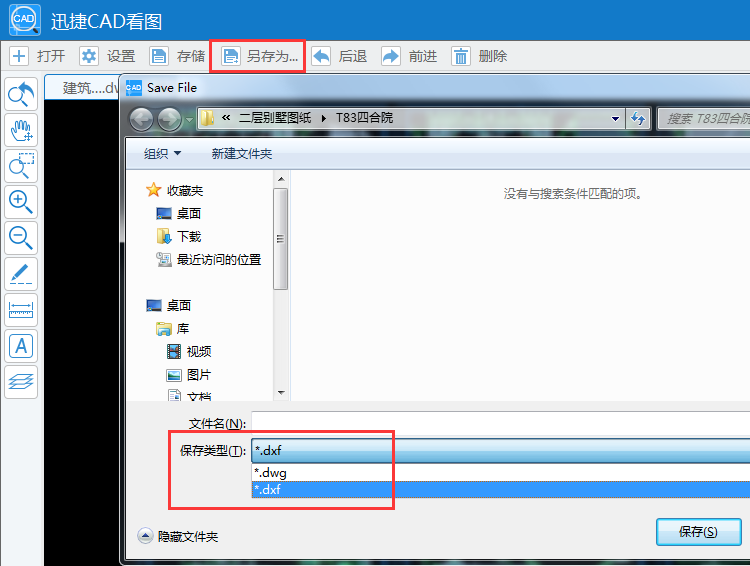The width and height of the screenshot is (750, 566).
Task: Open the layers tool
Action: (x=21, y=382)
